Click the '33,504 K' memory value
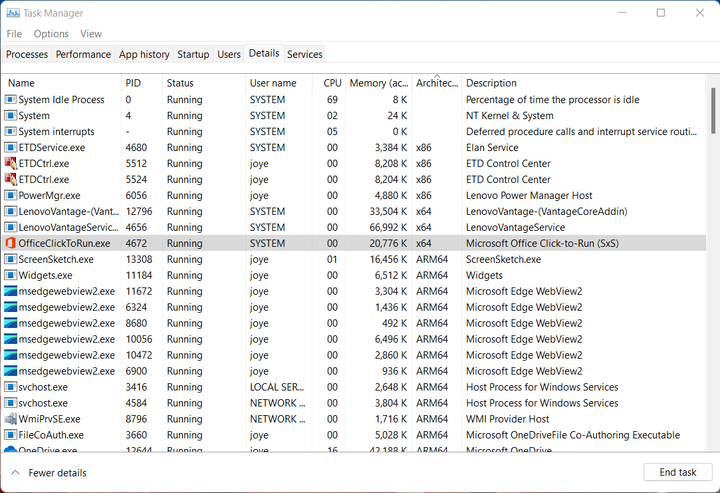720x493 pixels. [x=388, y=212]
